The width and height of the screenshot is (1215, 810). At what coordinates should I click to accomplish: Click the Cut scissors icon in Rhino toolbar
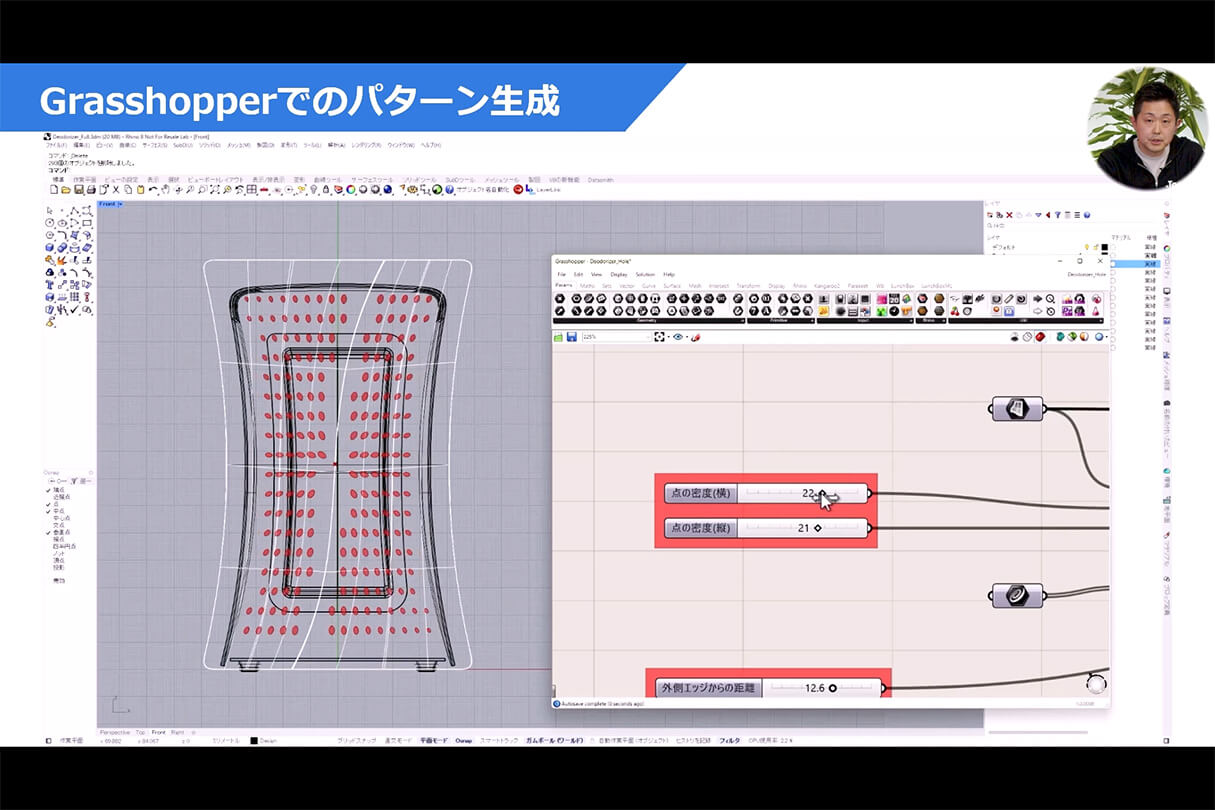tap(116, 189)
